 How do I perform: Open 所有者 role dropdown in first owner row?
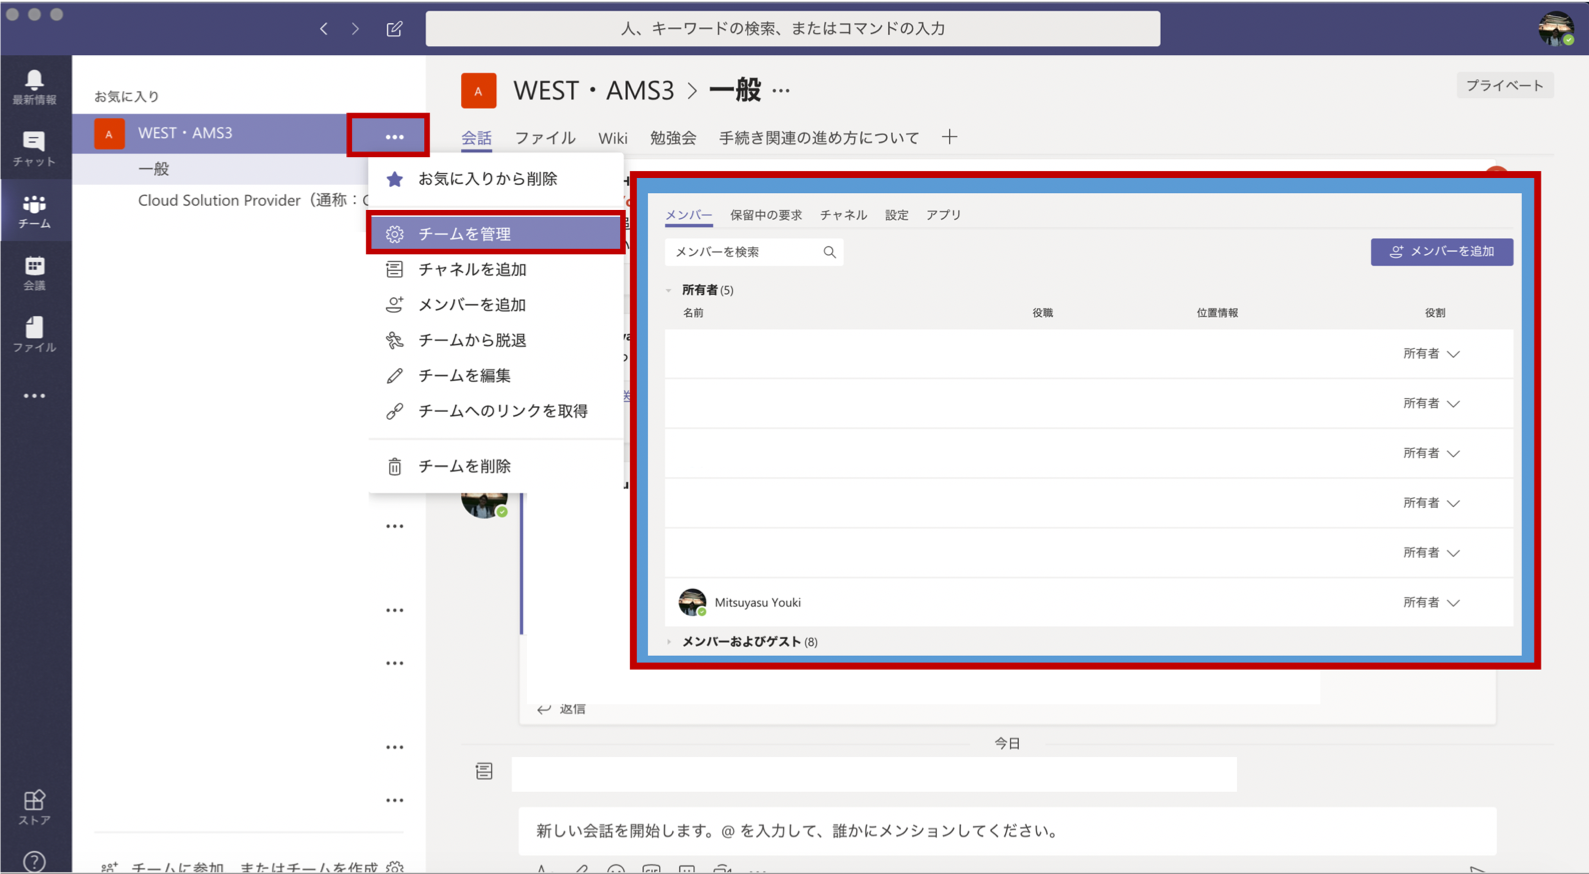click(x=1431, y=354)
